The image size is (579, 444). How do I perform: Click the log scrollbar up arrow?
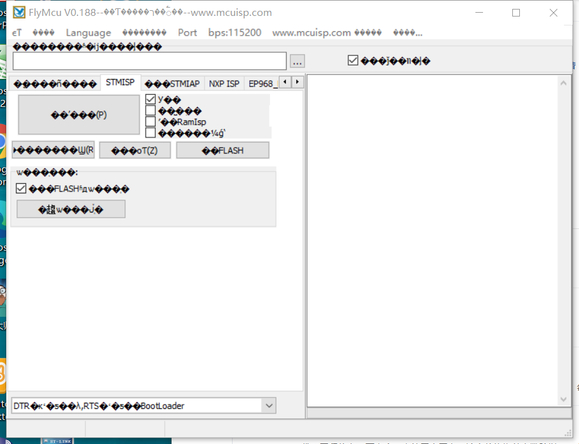point(563,83)
